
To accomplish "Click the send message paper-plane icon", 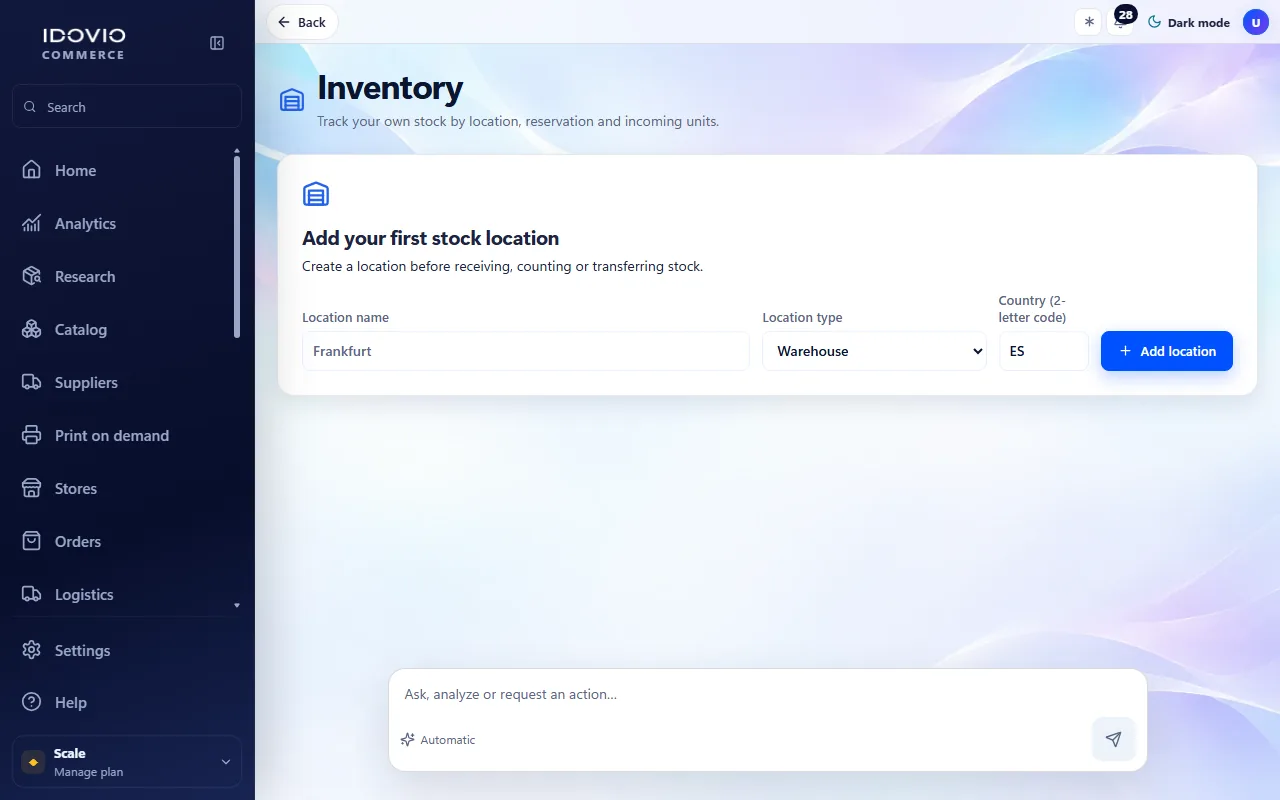I will pyautogui.click(x=1114, y=739).
